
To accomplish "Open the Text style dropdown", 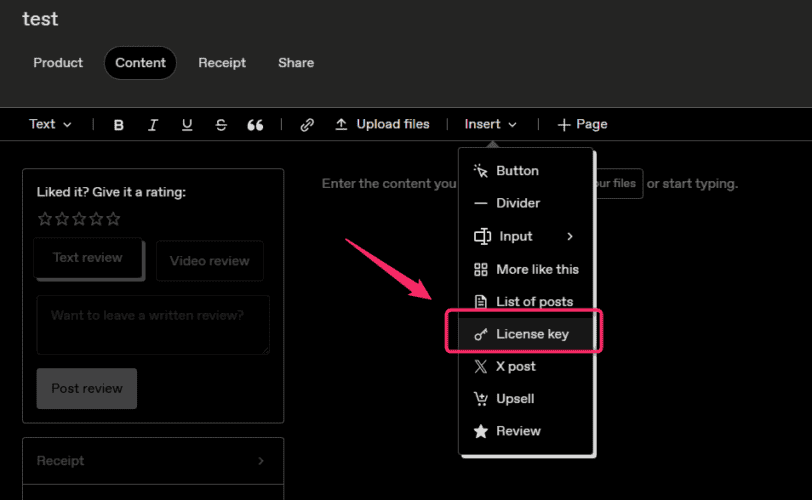I will 50,124.
